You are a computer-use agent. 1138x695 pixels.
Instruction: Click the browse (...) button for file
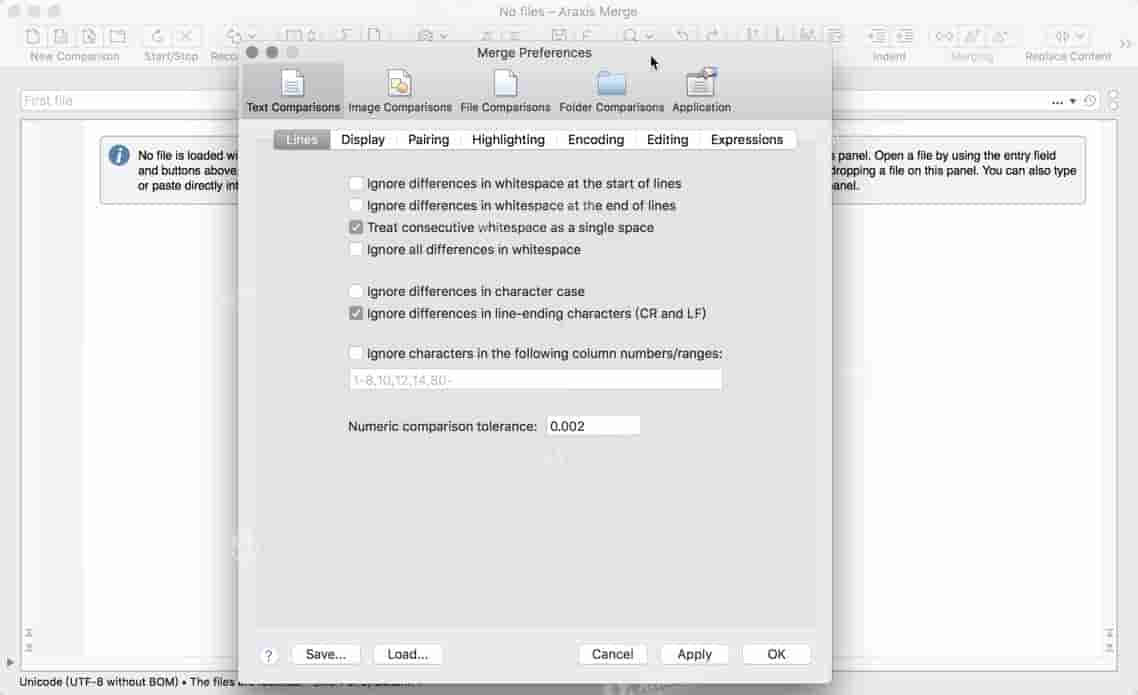(x=1057, y=102)
